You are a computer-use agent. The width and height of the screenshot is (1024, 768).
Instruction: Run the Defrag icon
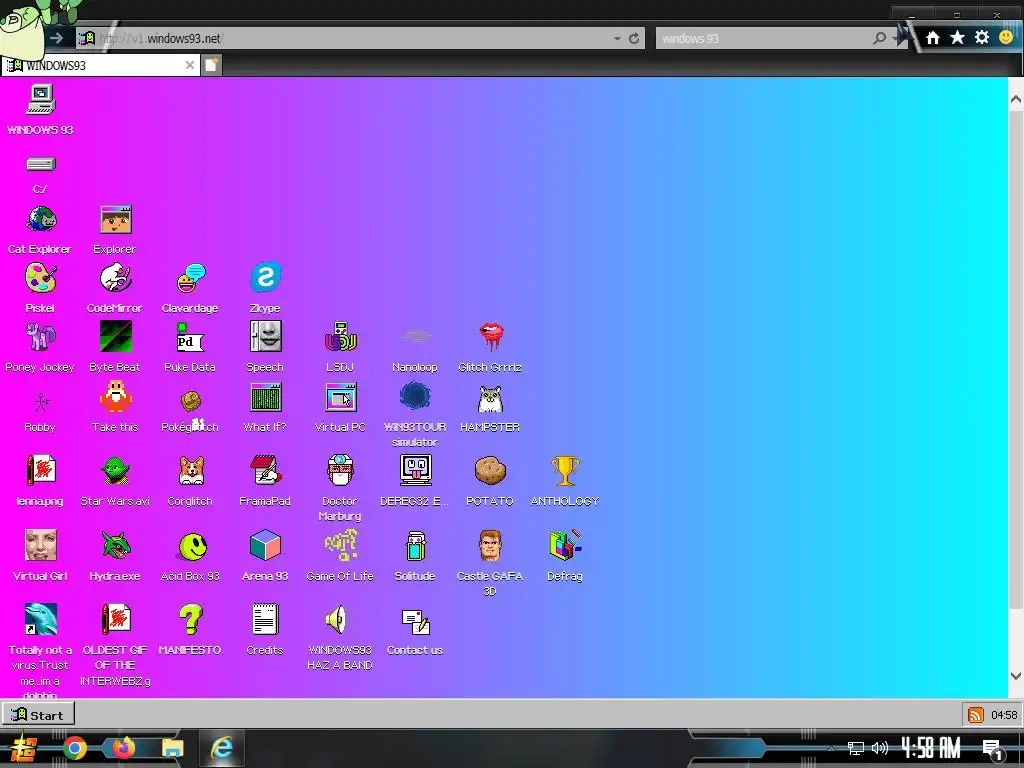[565, 545]
